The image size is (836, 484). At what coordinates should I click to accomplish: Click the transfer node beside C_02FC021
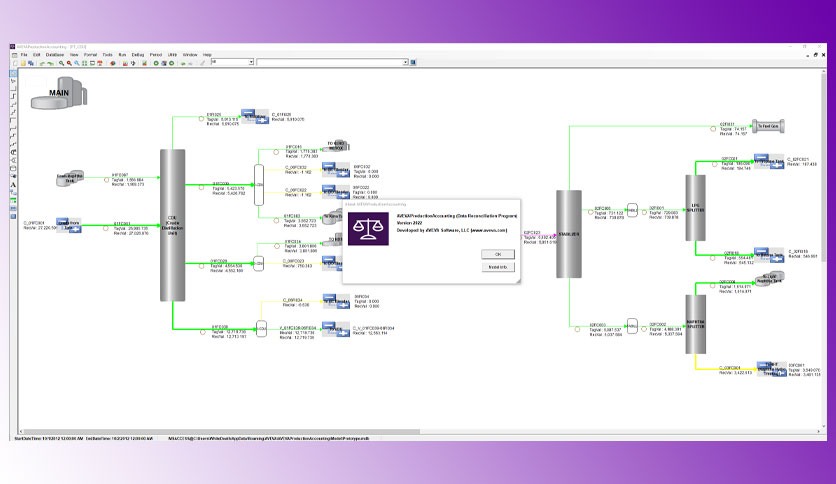769,162
